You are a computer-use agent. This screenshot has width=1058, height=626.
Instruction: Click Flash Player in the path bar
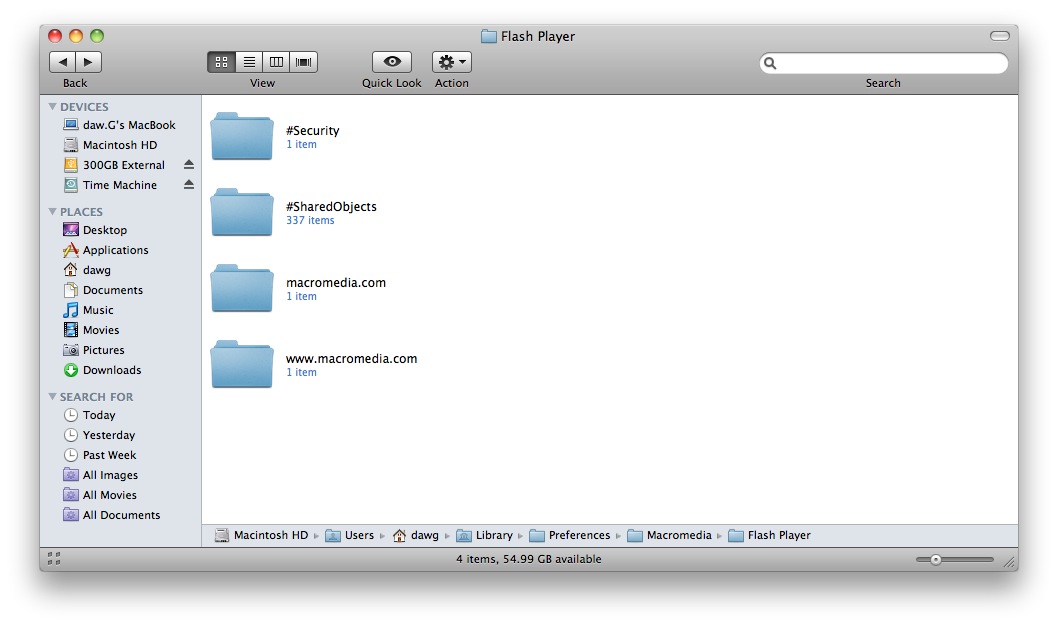click(770, 535)
